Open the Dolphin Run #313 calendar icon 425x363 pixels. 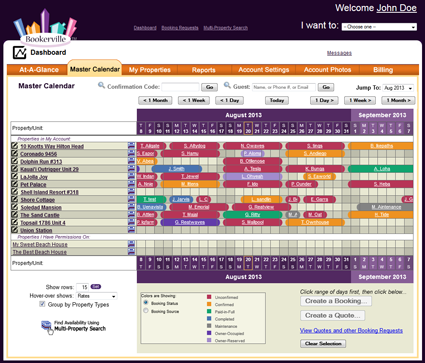click(x=131, y=161)
